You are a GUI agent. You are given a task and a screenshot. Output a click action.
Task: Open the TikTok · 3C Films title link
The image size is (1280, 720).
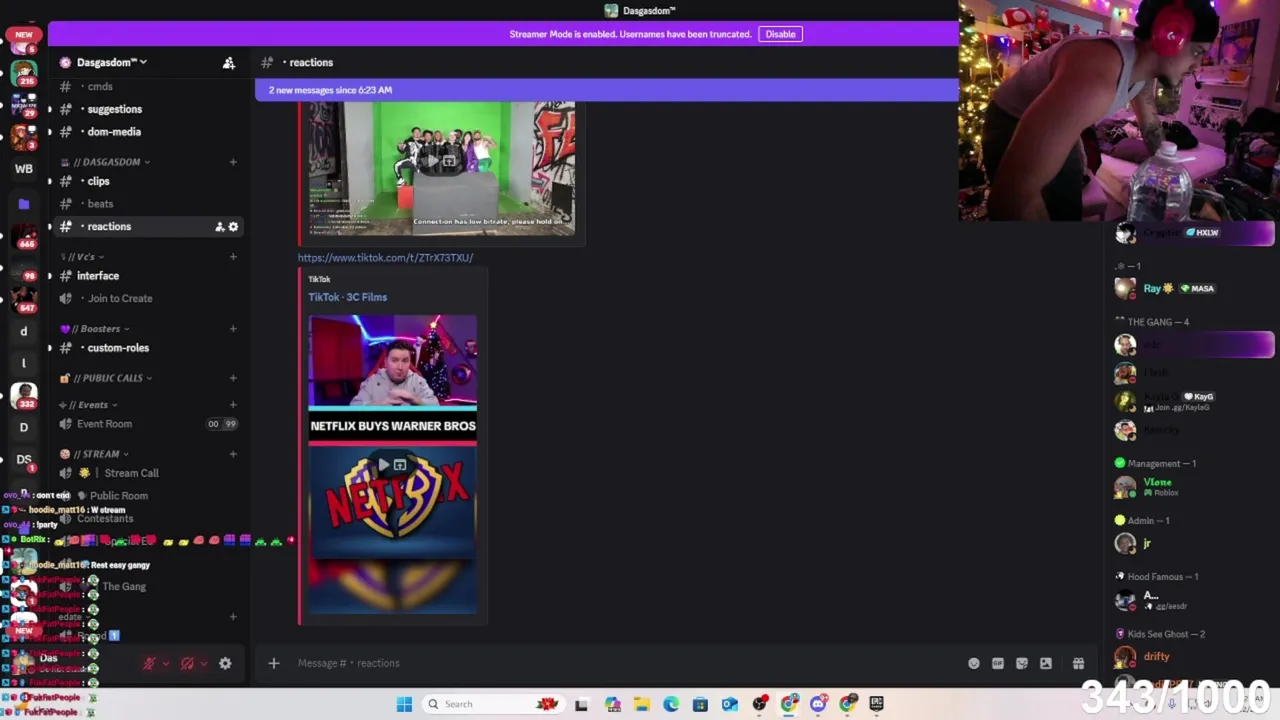(347, 297)
